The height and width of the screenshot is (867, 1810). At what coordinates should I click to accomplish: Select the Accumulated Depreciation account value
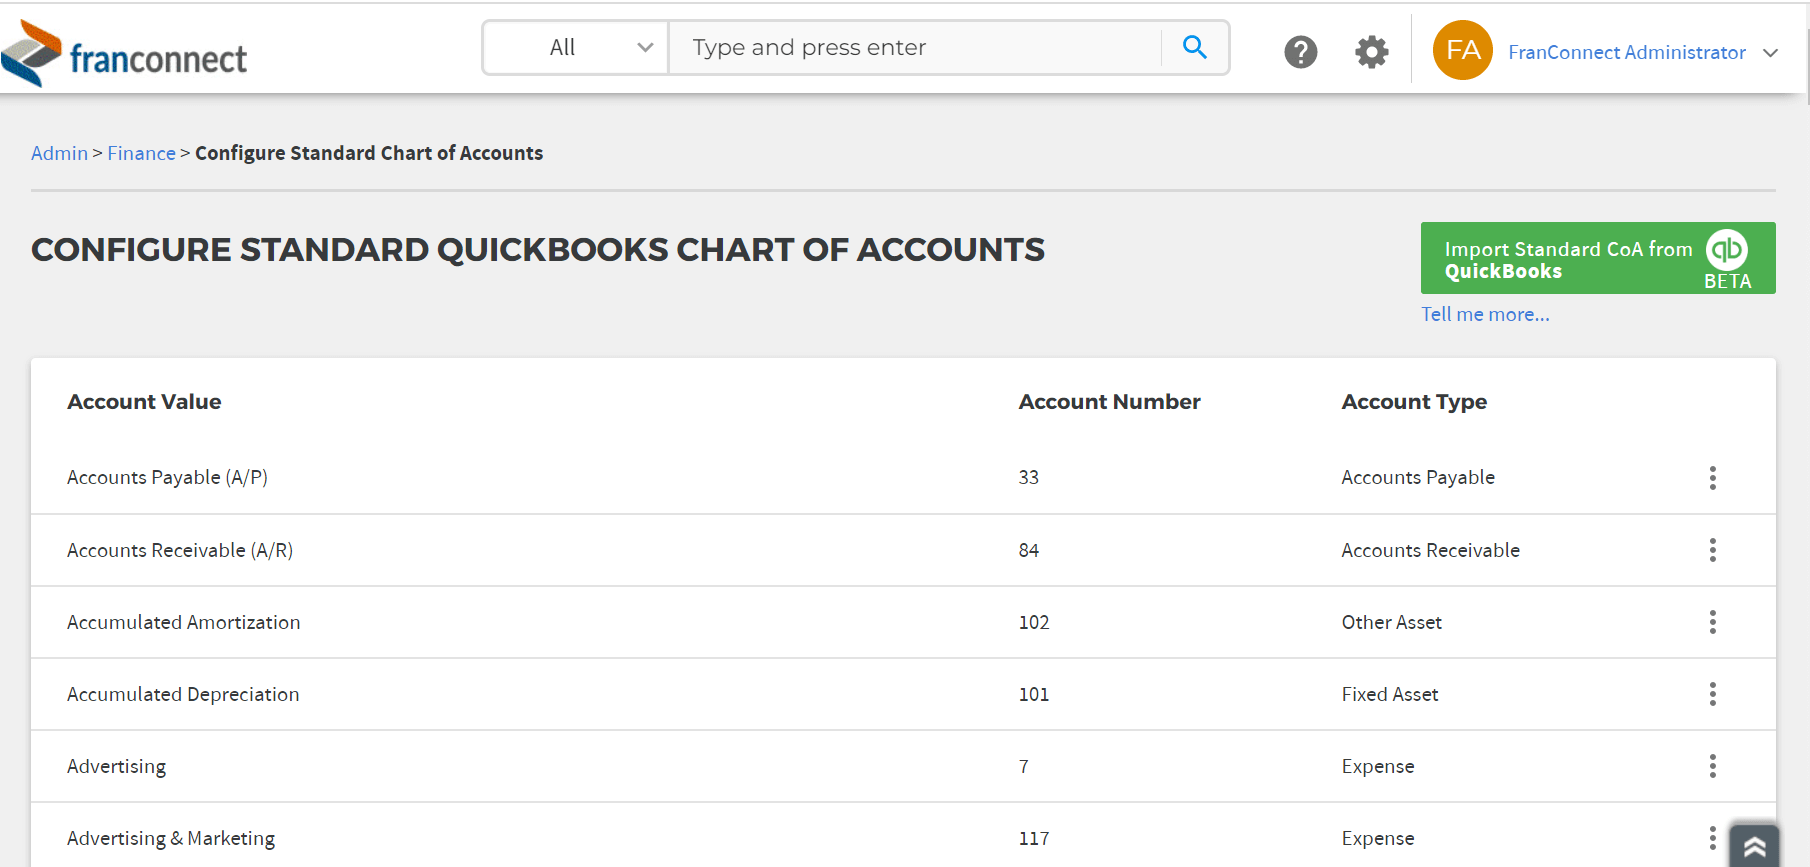(x=183, y=694)
